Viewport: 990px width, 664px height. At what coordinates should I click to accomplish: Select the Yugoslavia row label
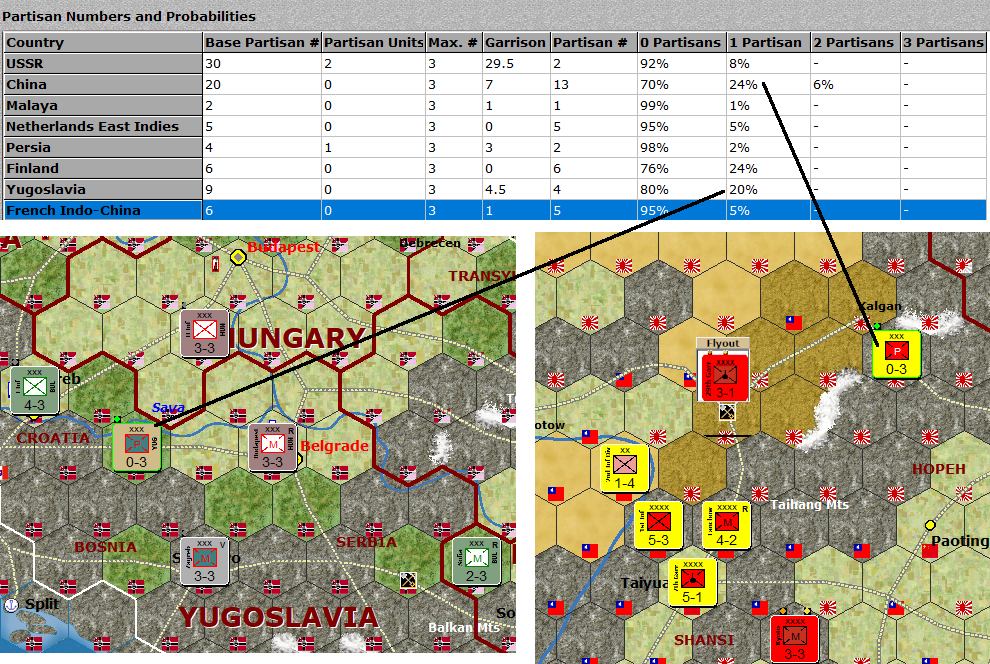click(x=103, y=189)
